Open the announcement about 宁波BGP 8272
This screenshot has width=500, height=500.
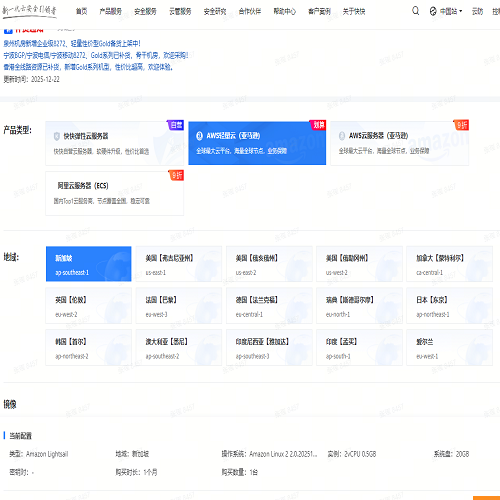pos(96,55)
